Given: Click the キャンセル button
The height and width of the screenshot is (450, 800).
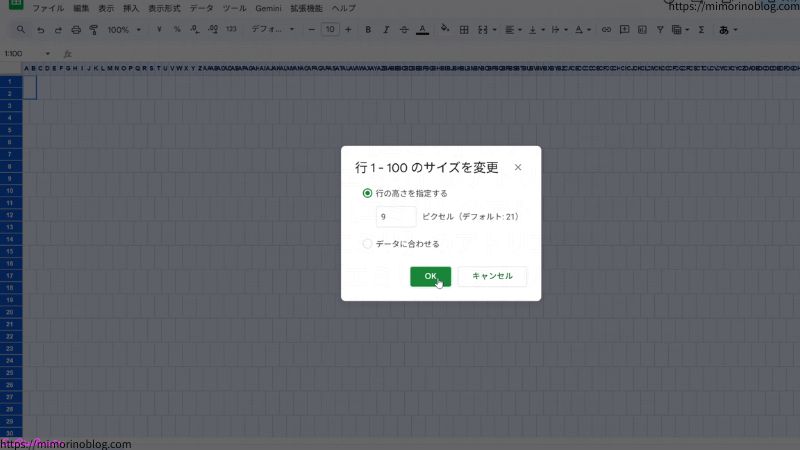Looking at the screenshot, I should tap(492, 276).
